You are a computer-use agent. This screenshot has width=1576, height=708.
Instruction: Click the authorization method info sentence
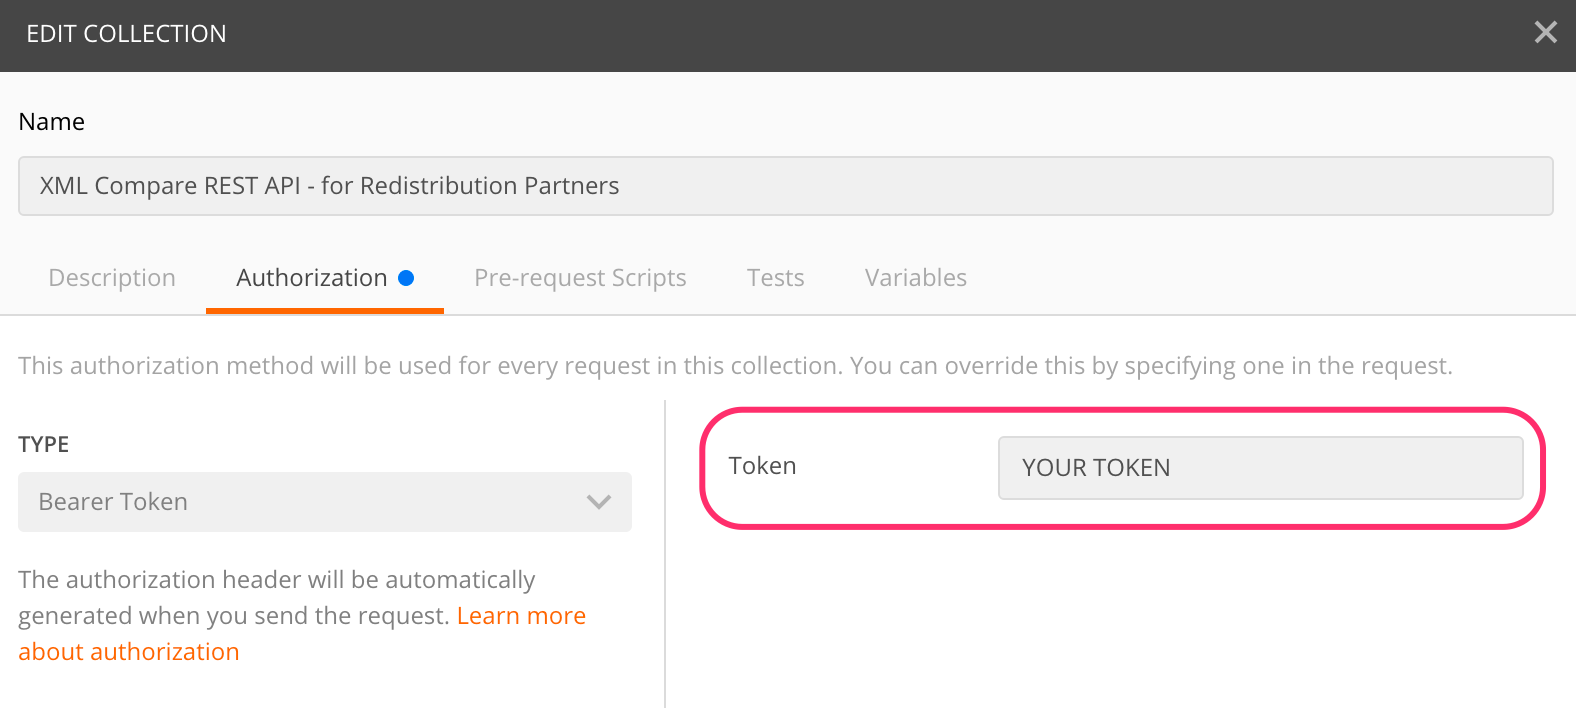(x=735, y=366)
